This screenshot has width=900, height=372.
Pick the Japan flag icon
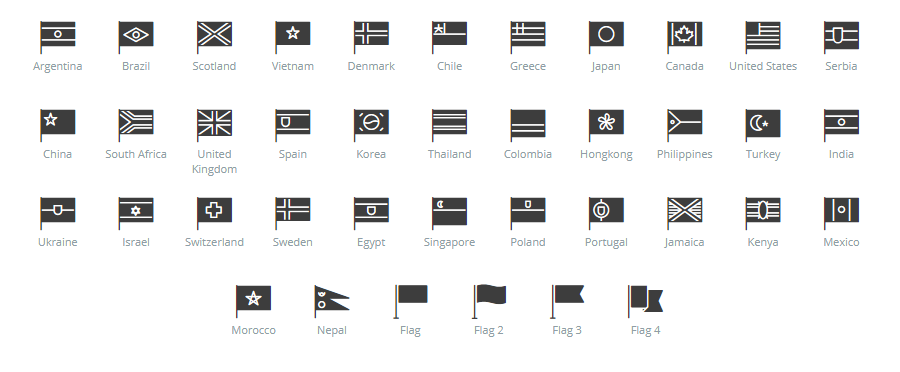click(x=606, y=37)
